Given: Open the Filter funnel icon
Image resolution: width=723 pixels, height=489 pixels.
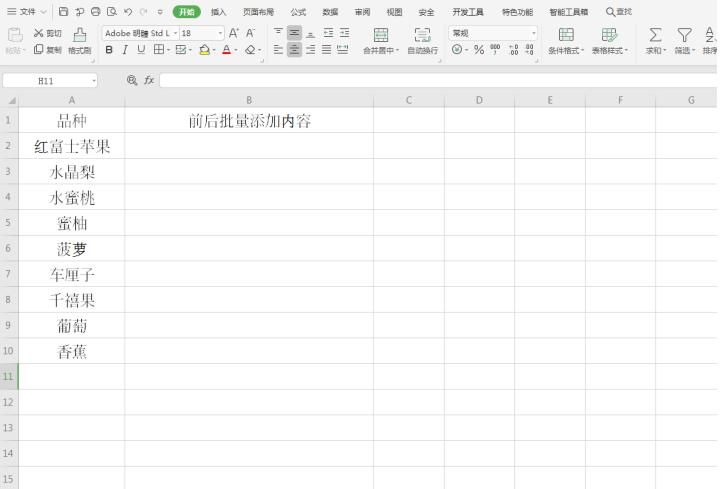Looking at the screenshot, I should (684, 35).
